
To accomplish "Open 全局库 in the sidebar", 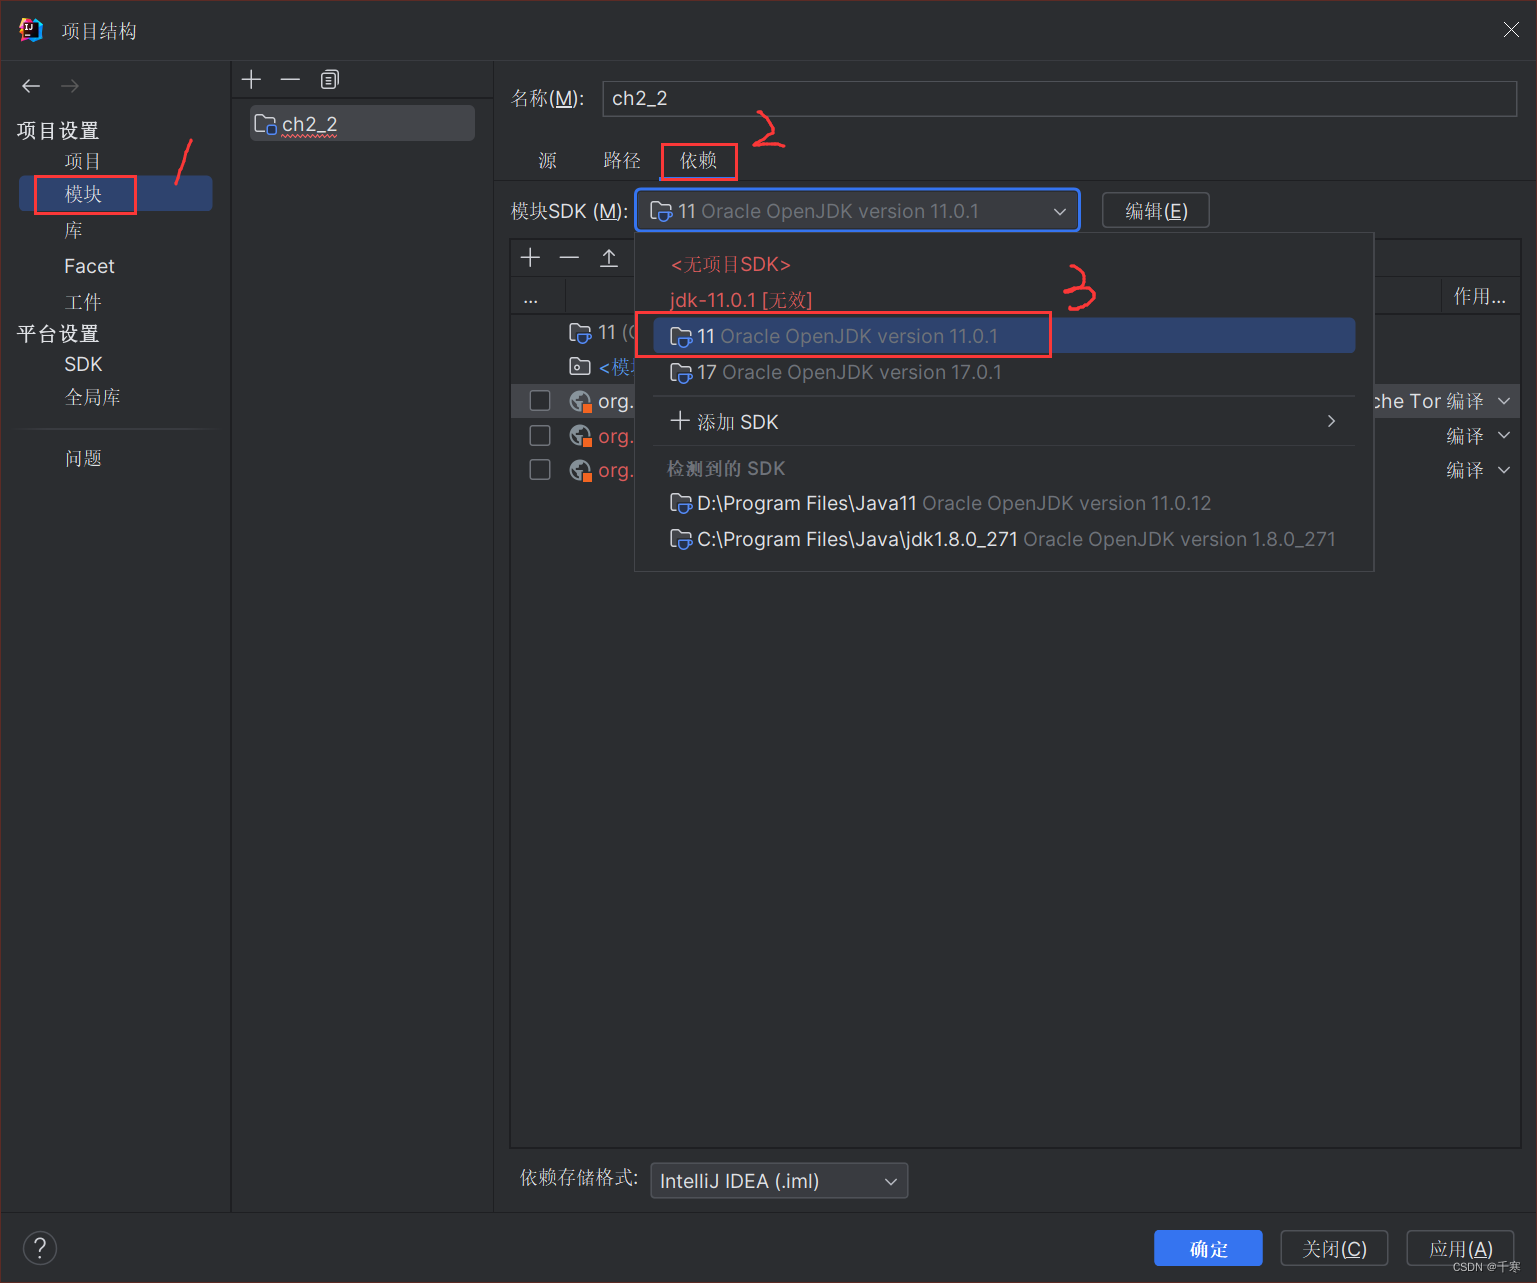I will pyautogui.click(x=93, y=397).
